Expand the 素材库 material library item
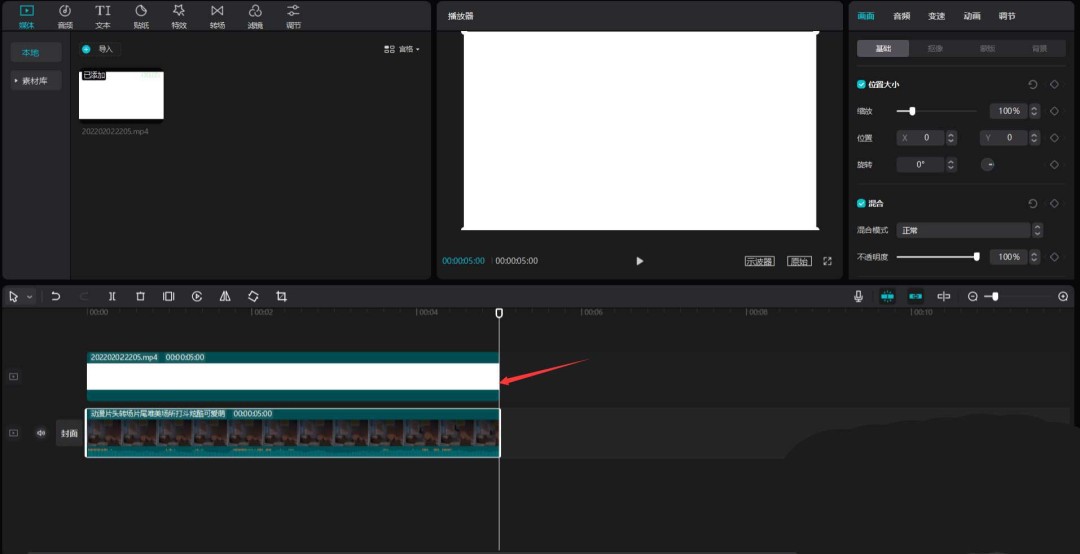Image resolution: width=1080 pixels, height=554 pixels. coord(36,81)
